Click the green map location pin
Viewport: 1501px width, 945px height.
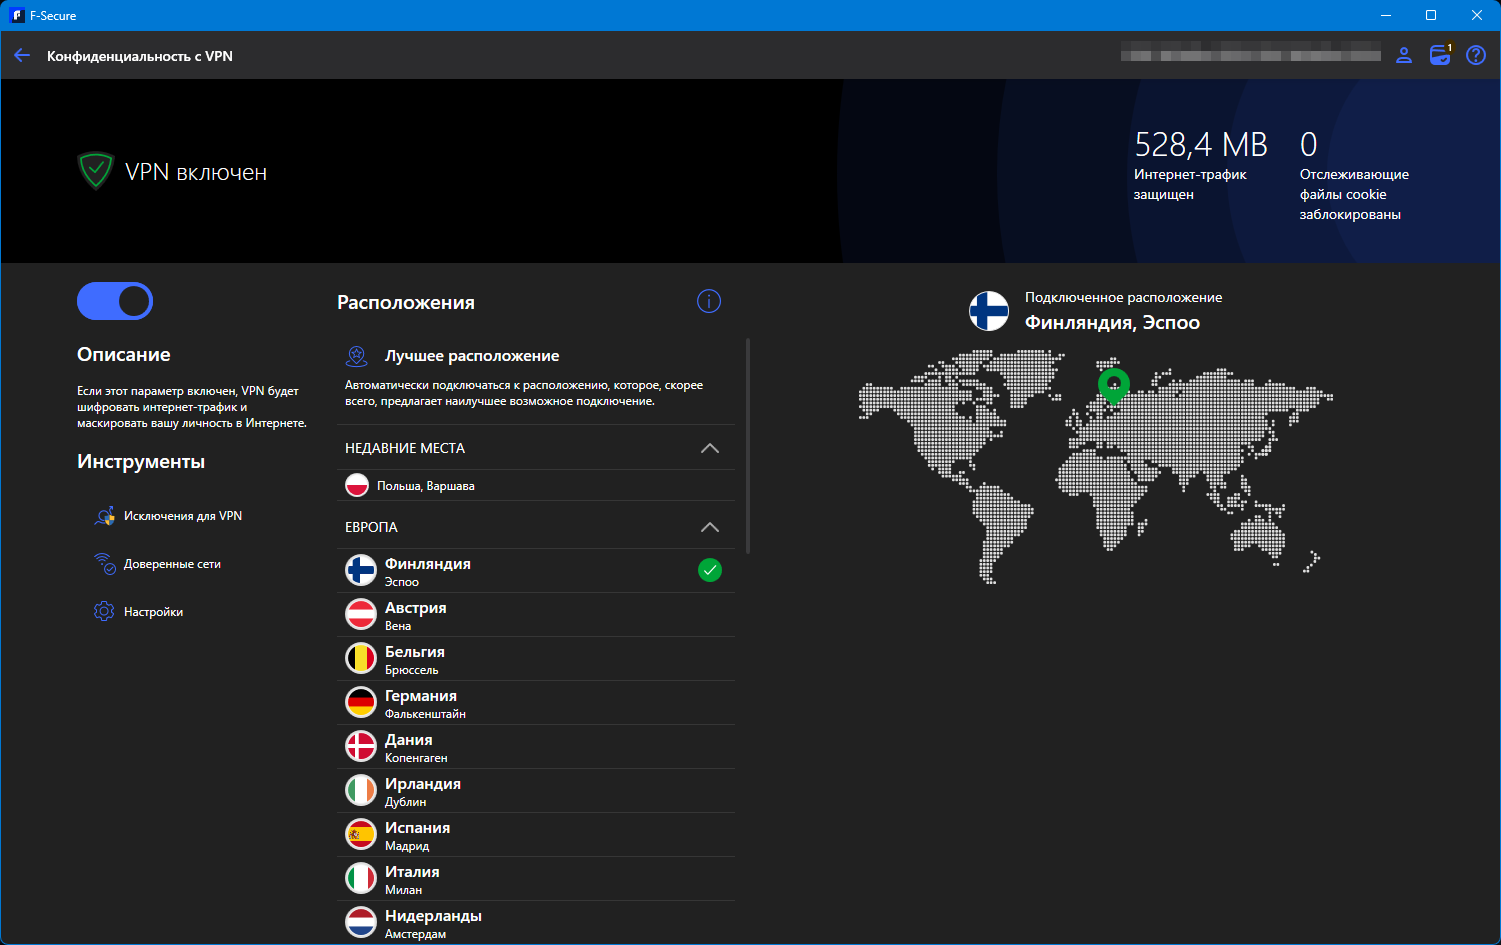point(1113,385)
